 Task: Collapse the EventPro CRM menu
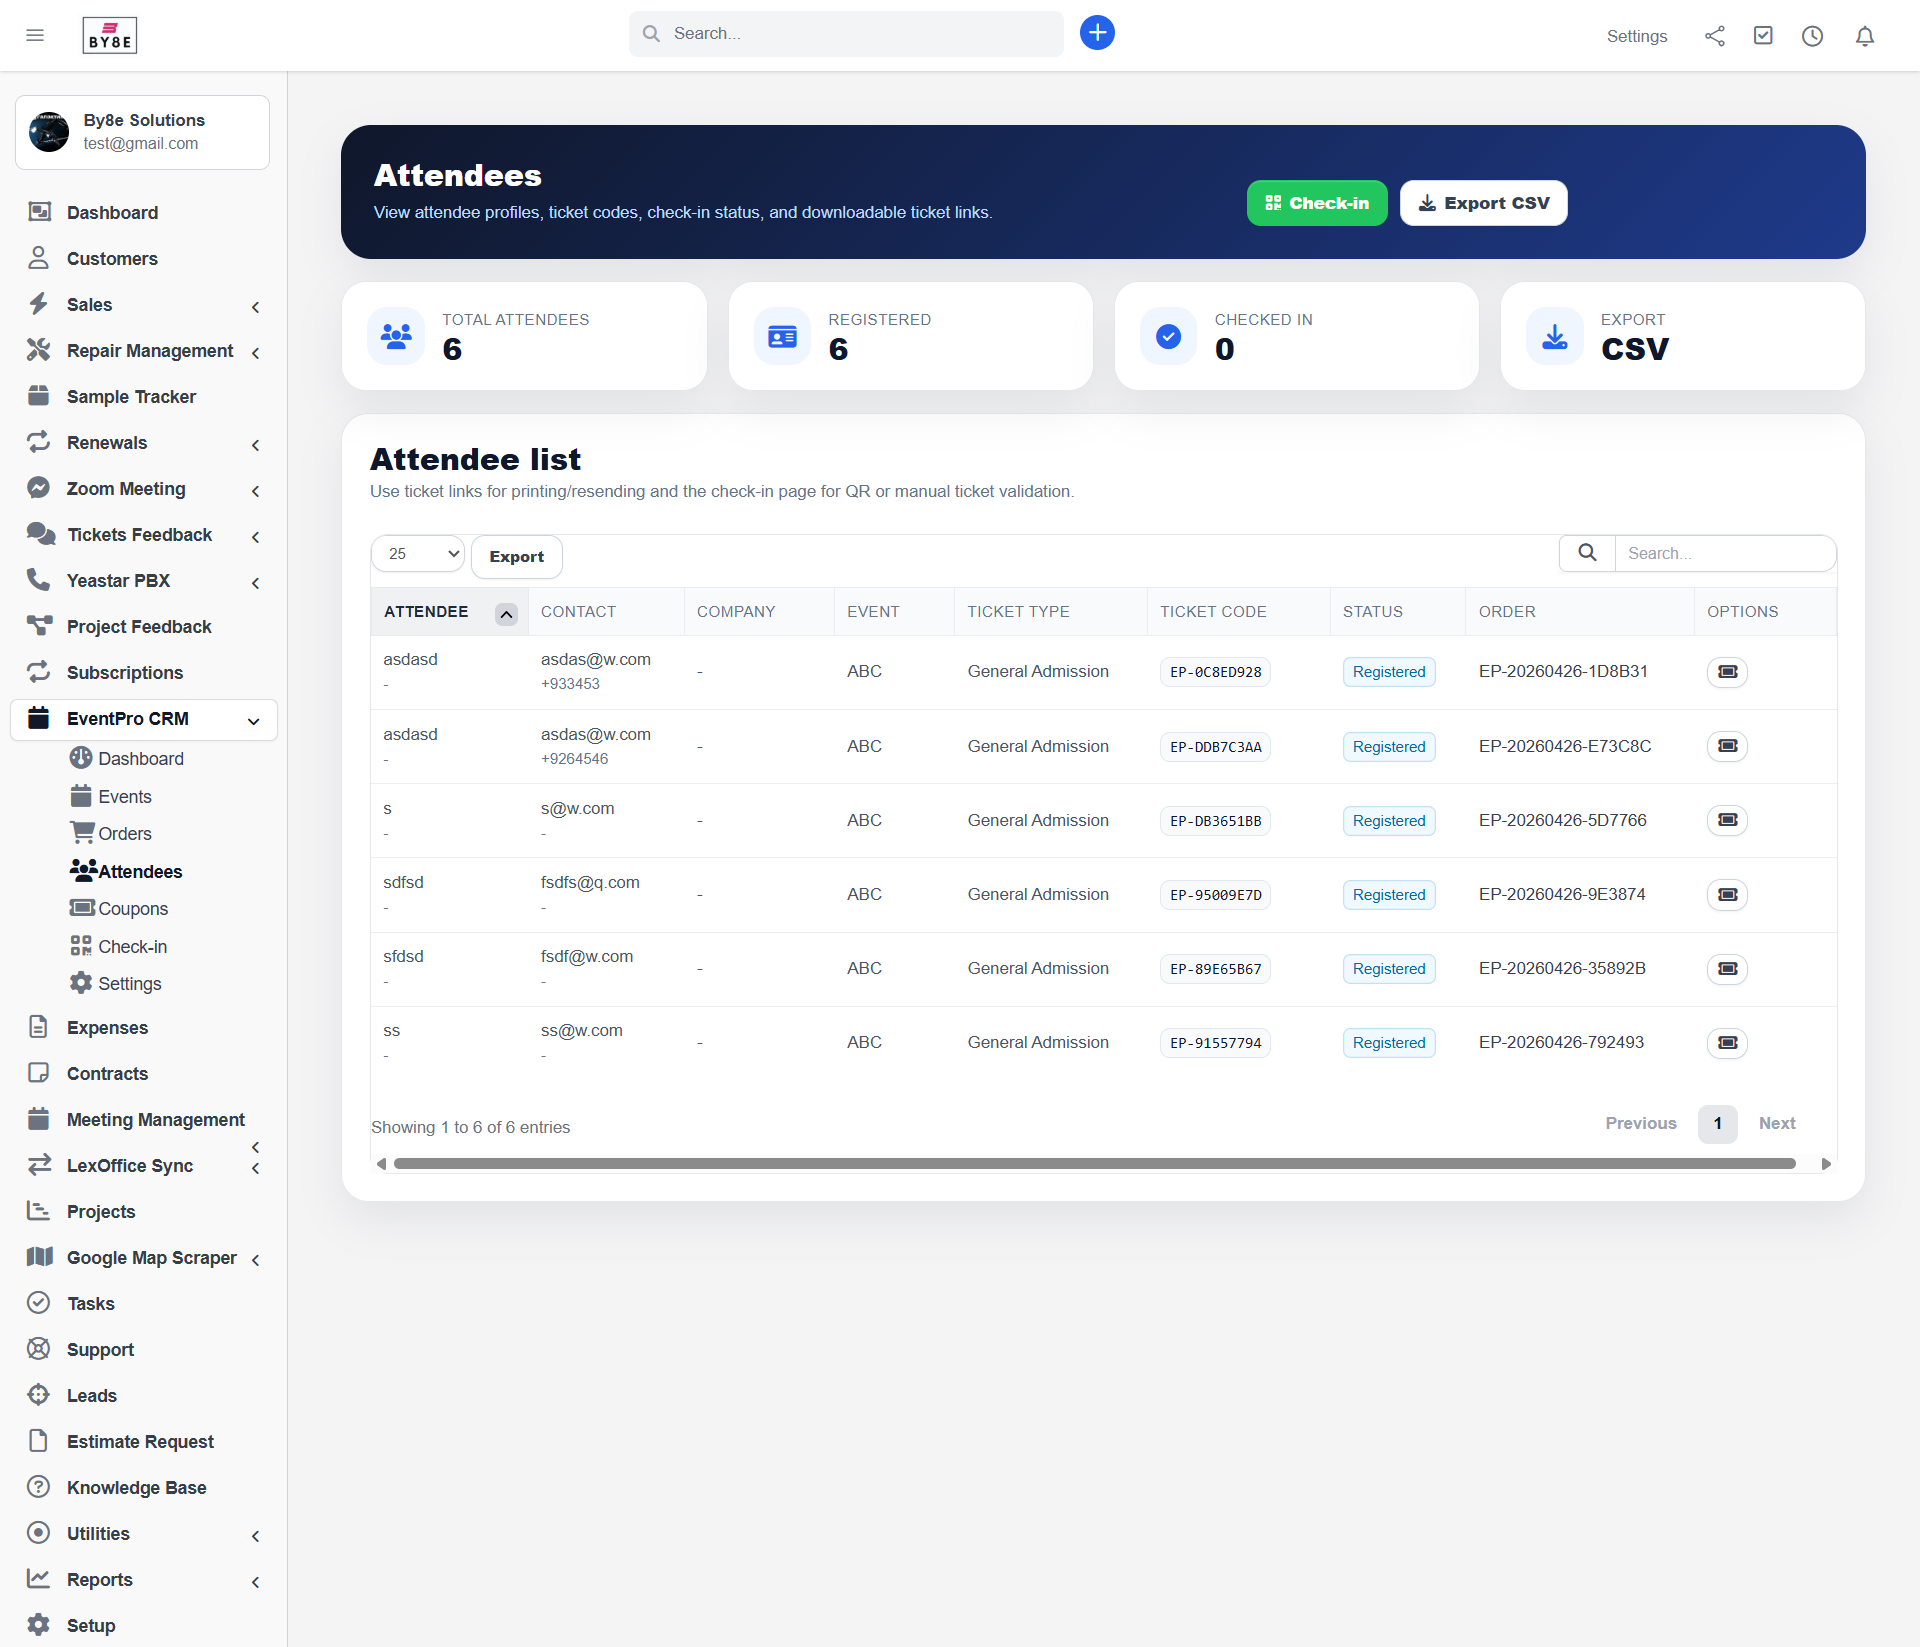[253, 720]
